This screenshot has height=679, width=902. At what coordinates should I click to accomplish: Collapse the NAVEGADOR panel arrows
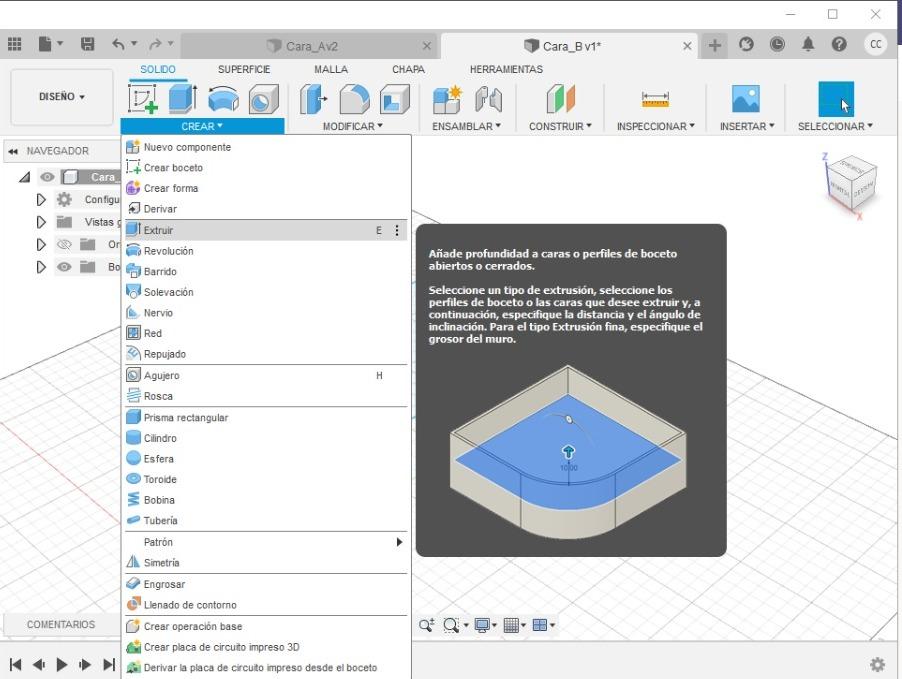pos(13,151)
